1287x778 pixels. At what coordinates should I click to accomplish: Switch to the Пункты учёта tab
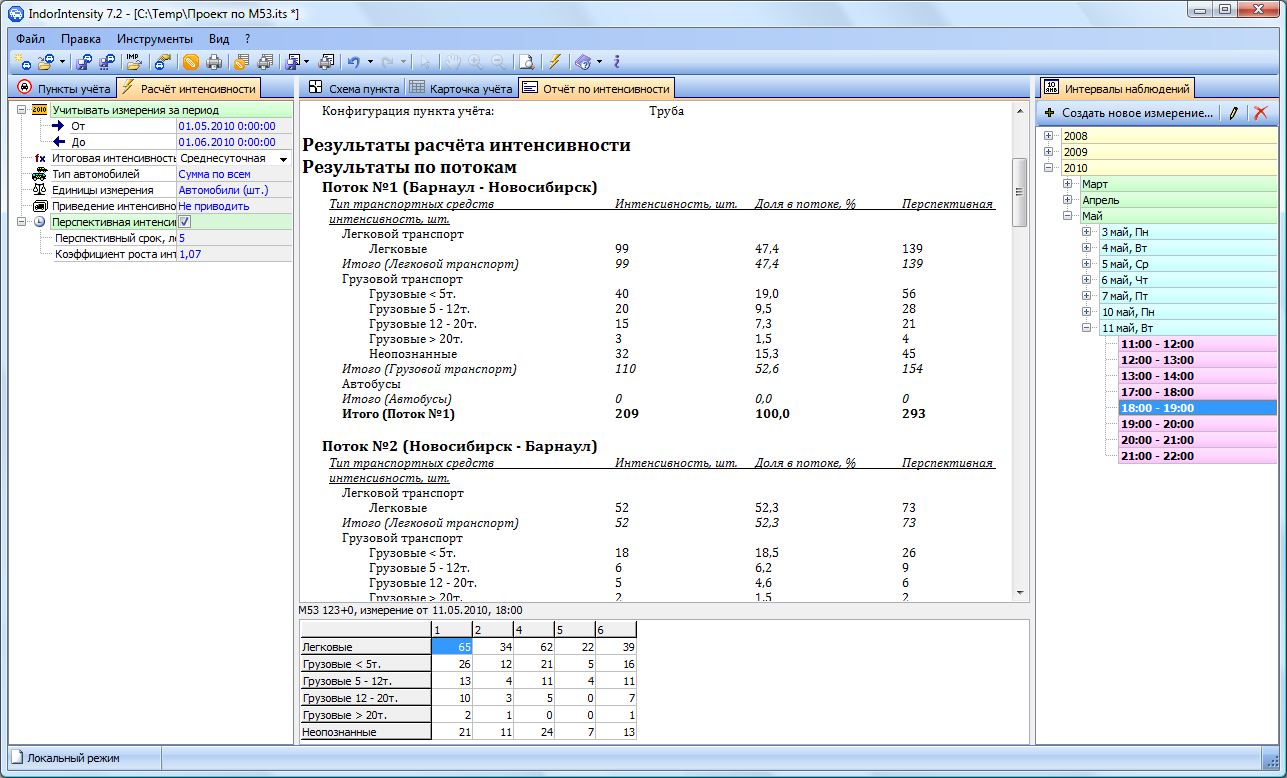point(63,88)
